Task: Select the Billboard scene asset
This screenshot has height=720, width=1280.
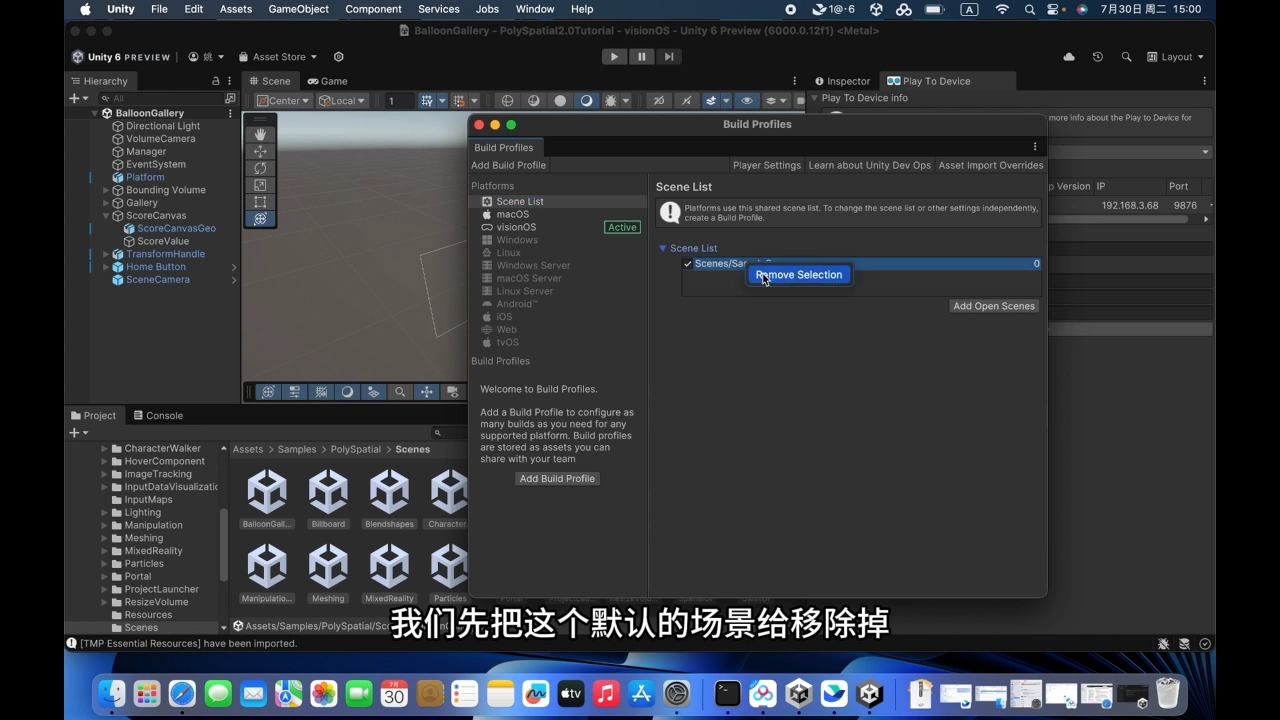Action: click(x=328, y=500)
